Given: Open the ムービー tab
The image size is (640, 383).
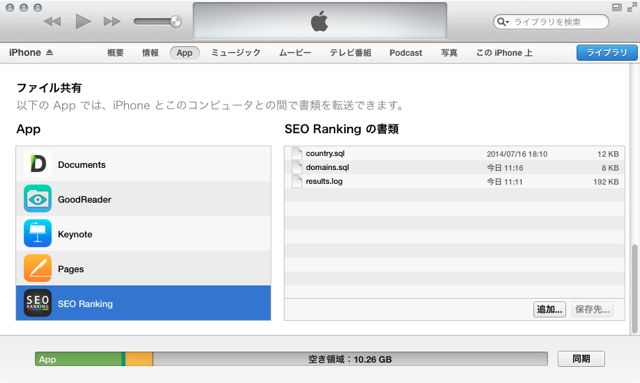Looking at the screenshot, I should [295, 53].
